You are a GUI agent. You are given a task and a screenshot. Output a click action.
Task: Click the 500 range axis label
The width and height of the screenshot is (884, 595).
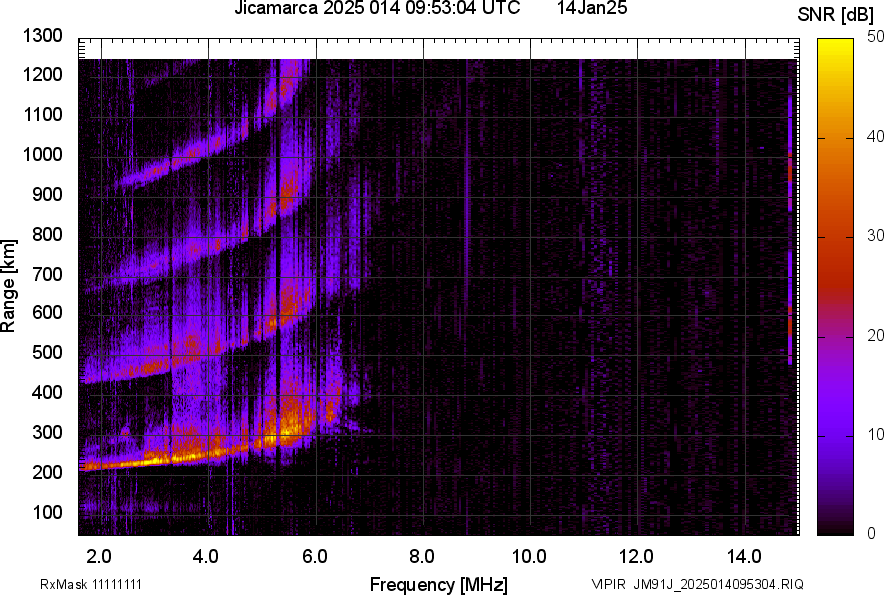[x=47, y=352]
